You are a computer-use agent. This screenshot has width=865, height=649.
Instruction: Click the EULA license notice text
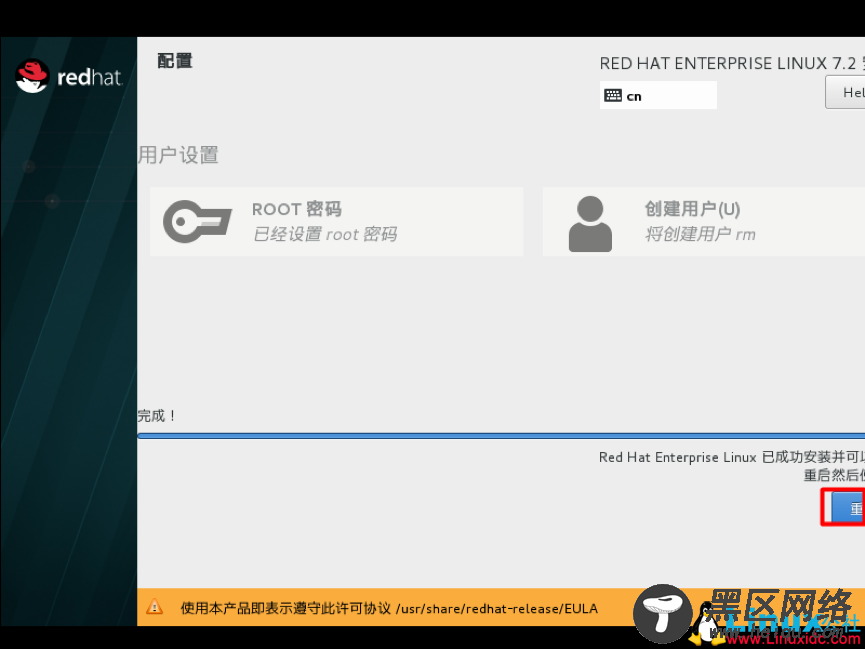[x=389, y=608]
